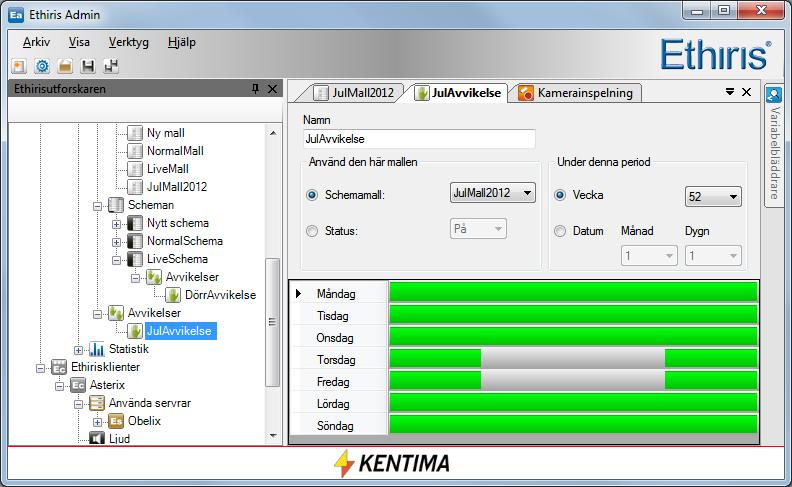Click the grey gap in Torsdag schedule
The height and width of the screenshot is (487, 792).
[x=573, y=358]
